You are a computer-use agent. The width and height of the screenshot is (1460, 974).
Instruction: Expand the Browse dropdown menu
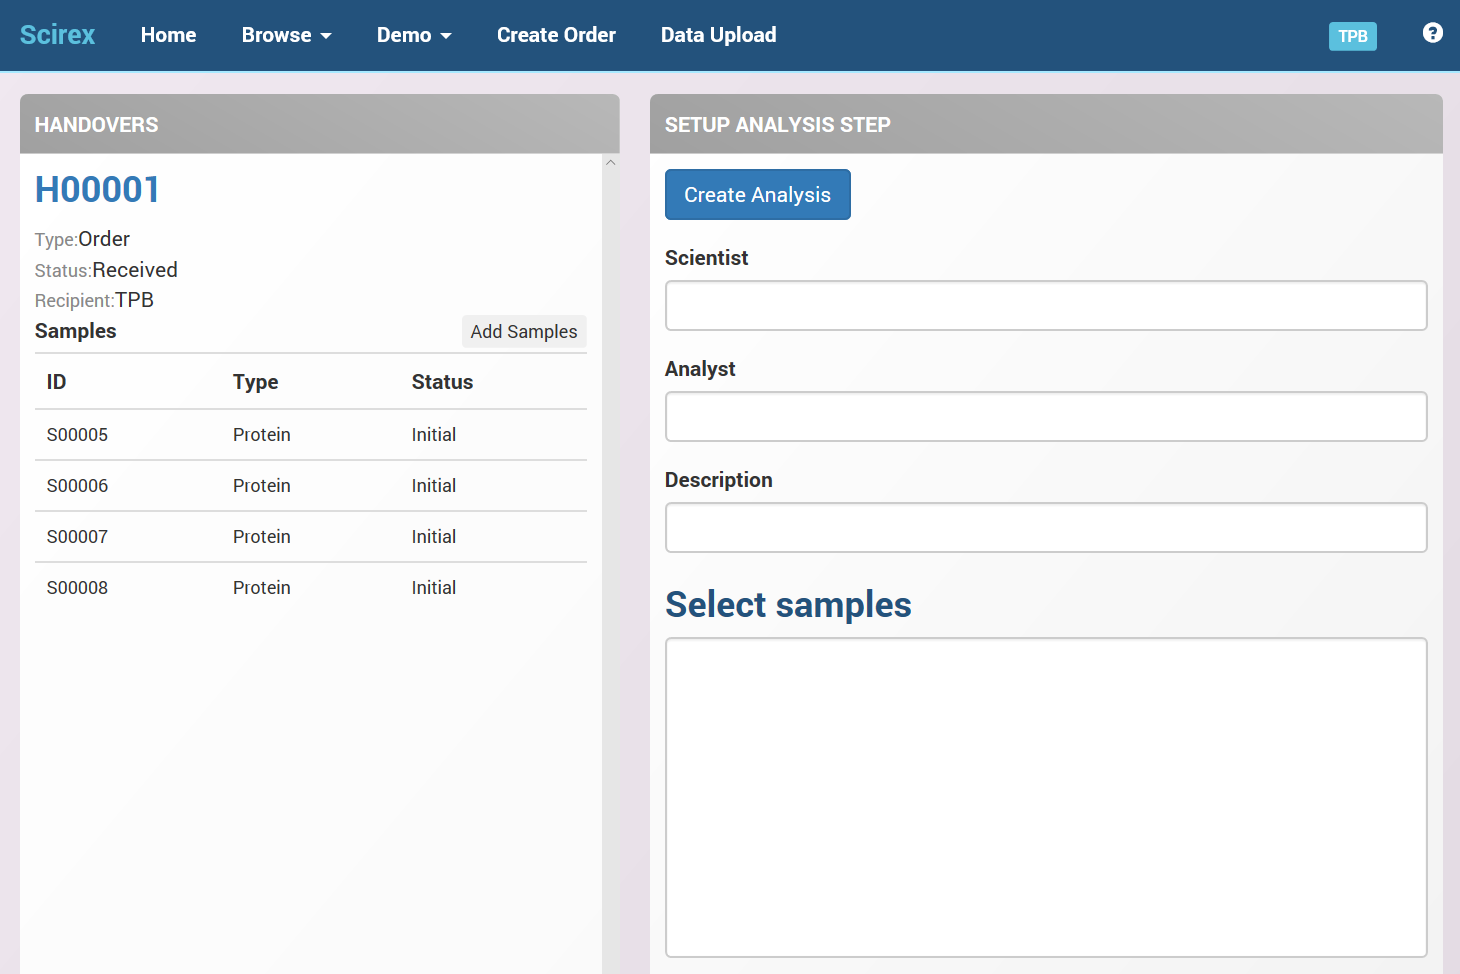[286, 35]
